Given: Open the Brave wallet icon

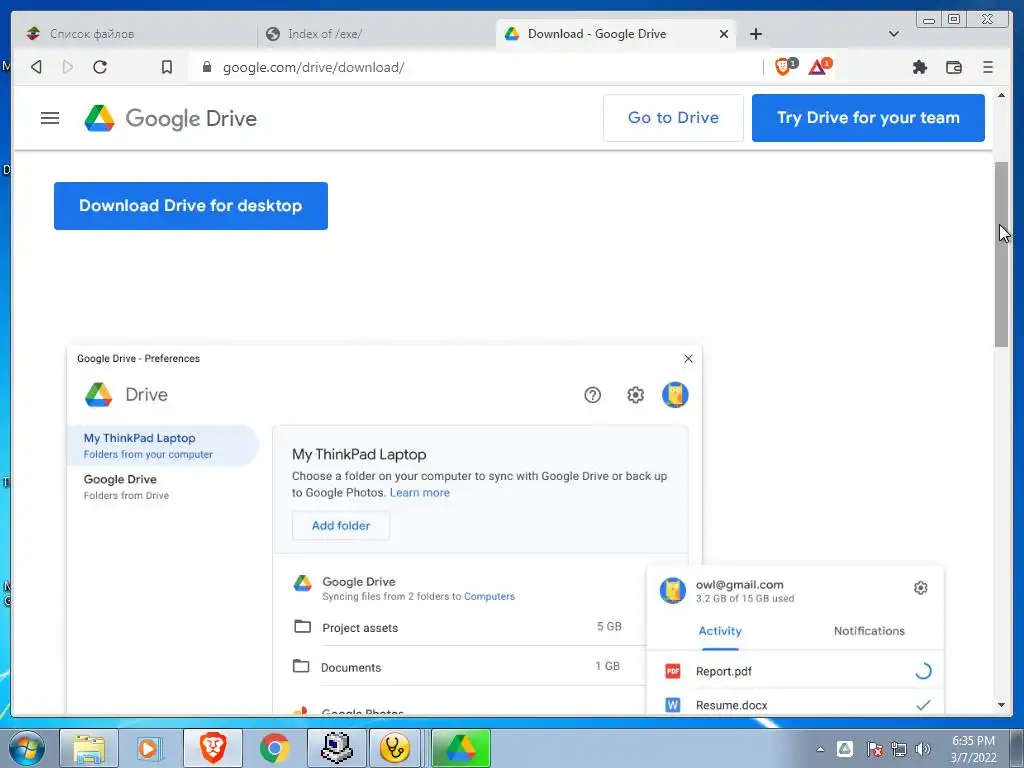Looking at the screenshot, I should [953, 67].
